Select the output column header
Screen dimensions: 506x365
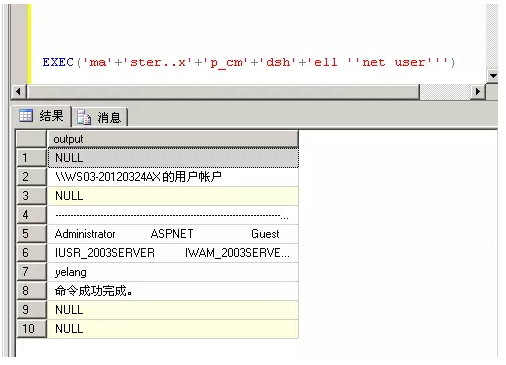coord(173,139)
